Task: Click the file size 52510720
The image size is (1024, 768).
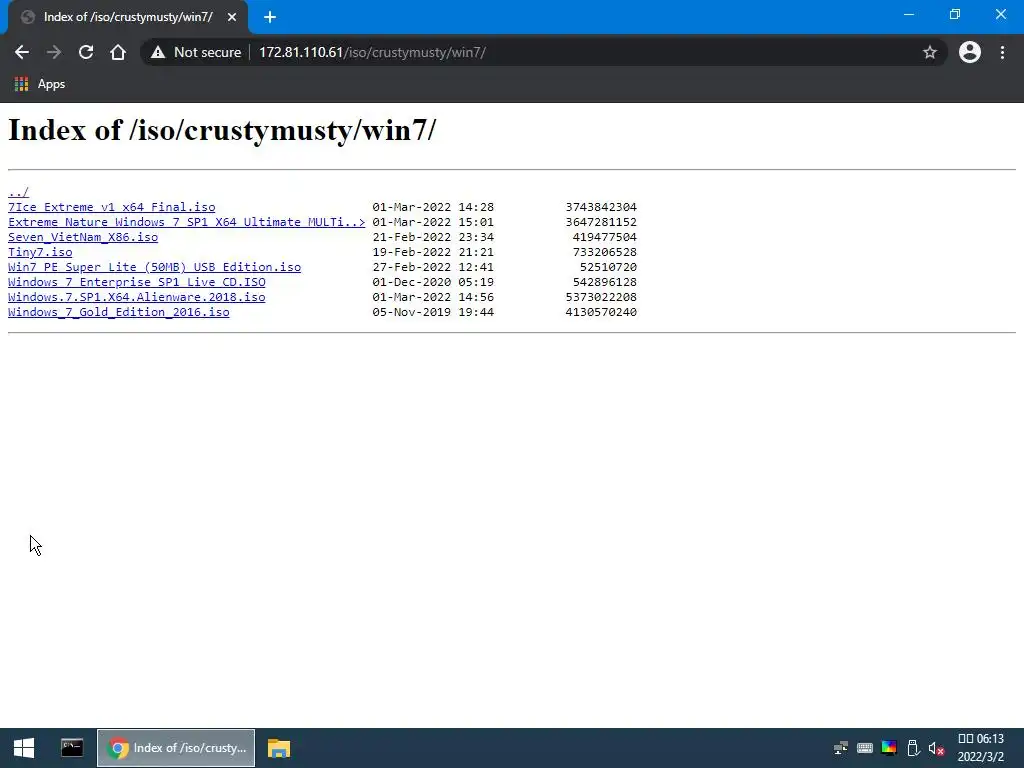Action: (x=608, y=267)
